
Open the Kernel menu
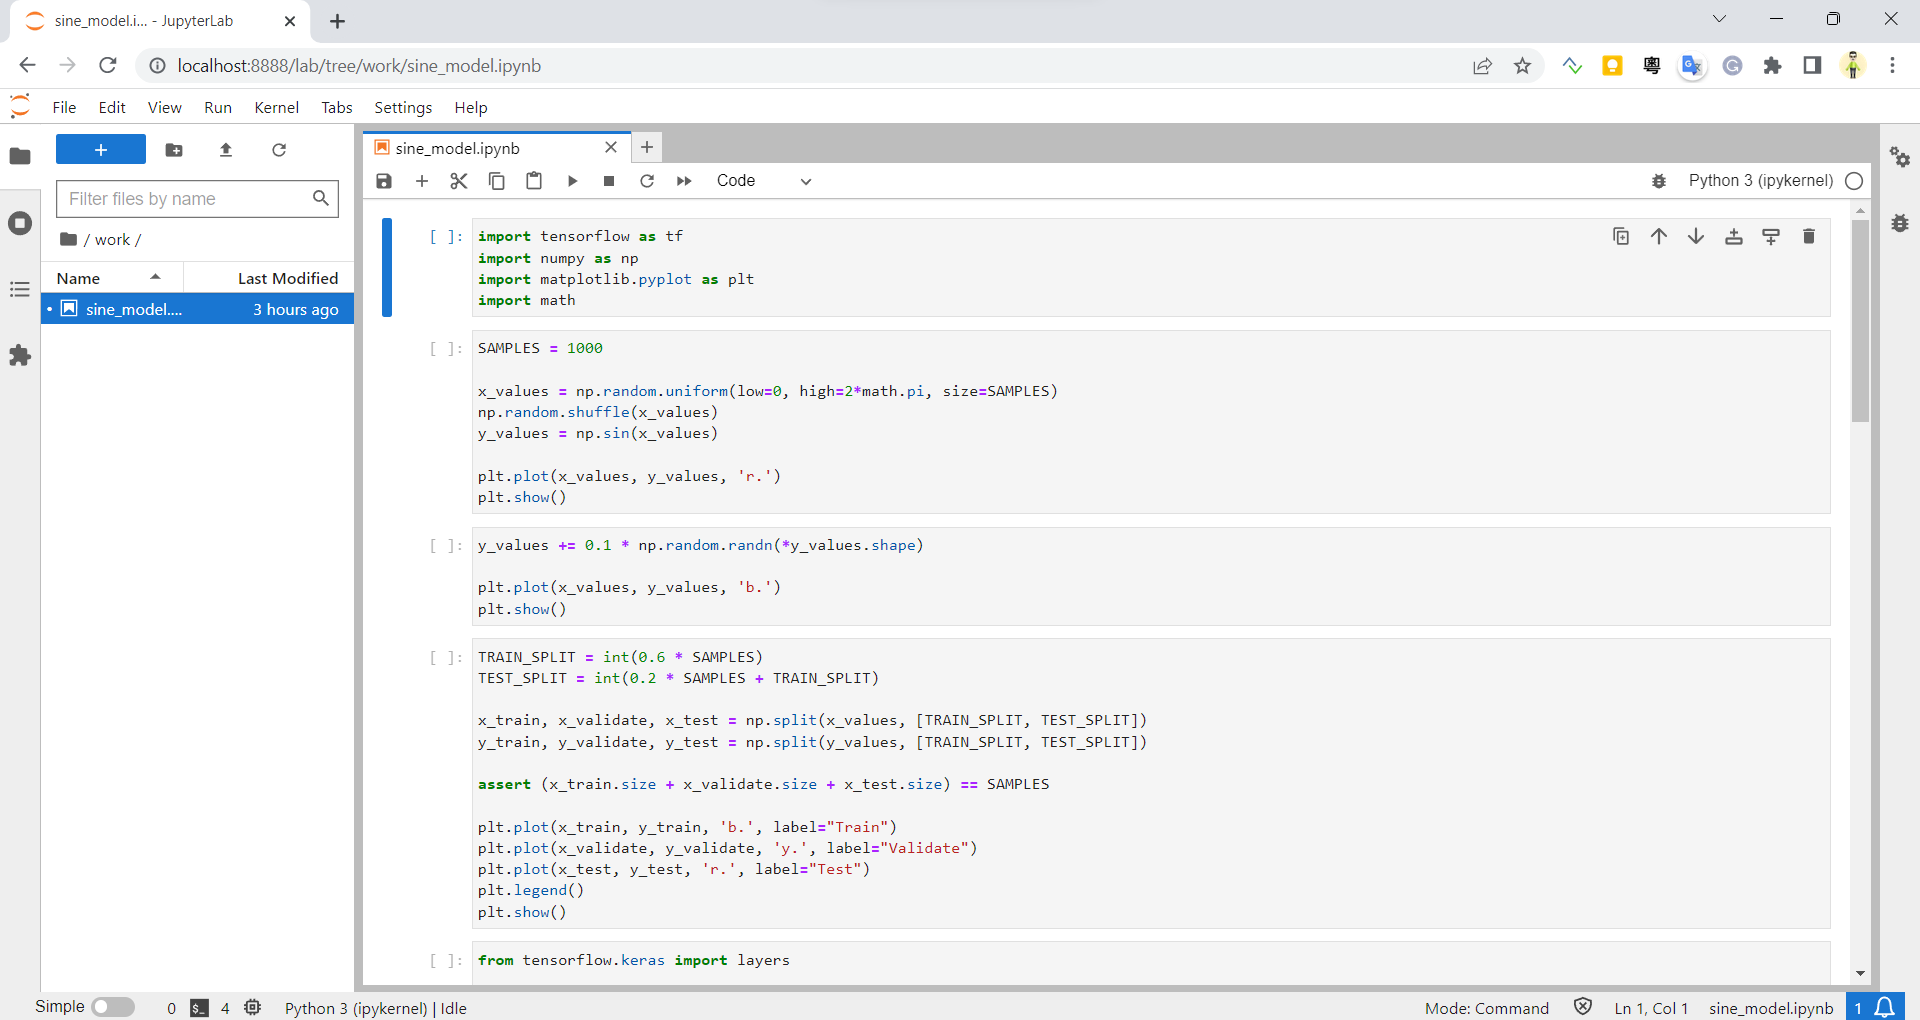277,108
